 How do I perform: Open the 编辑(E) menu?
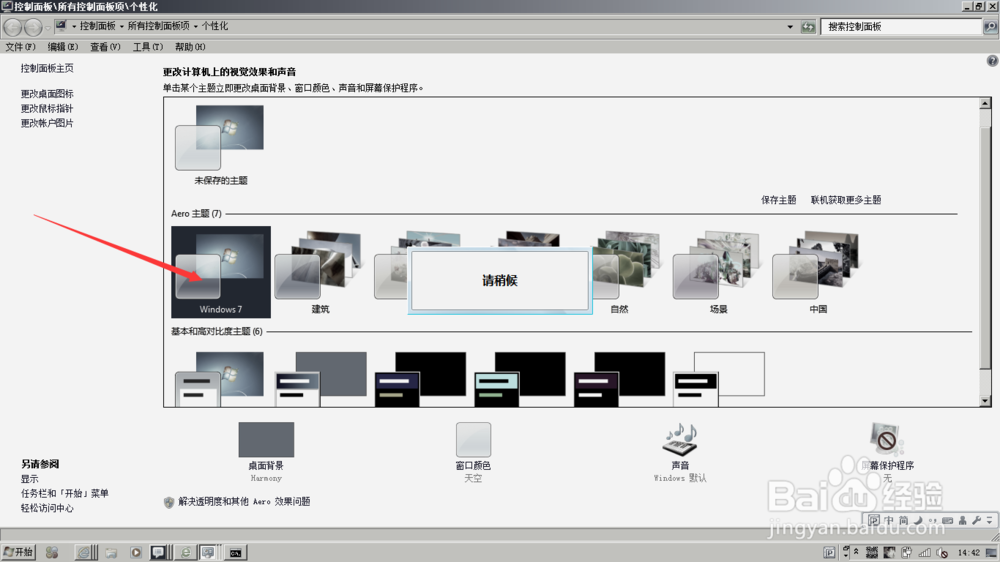click(x=62, y=47)
